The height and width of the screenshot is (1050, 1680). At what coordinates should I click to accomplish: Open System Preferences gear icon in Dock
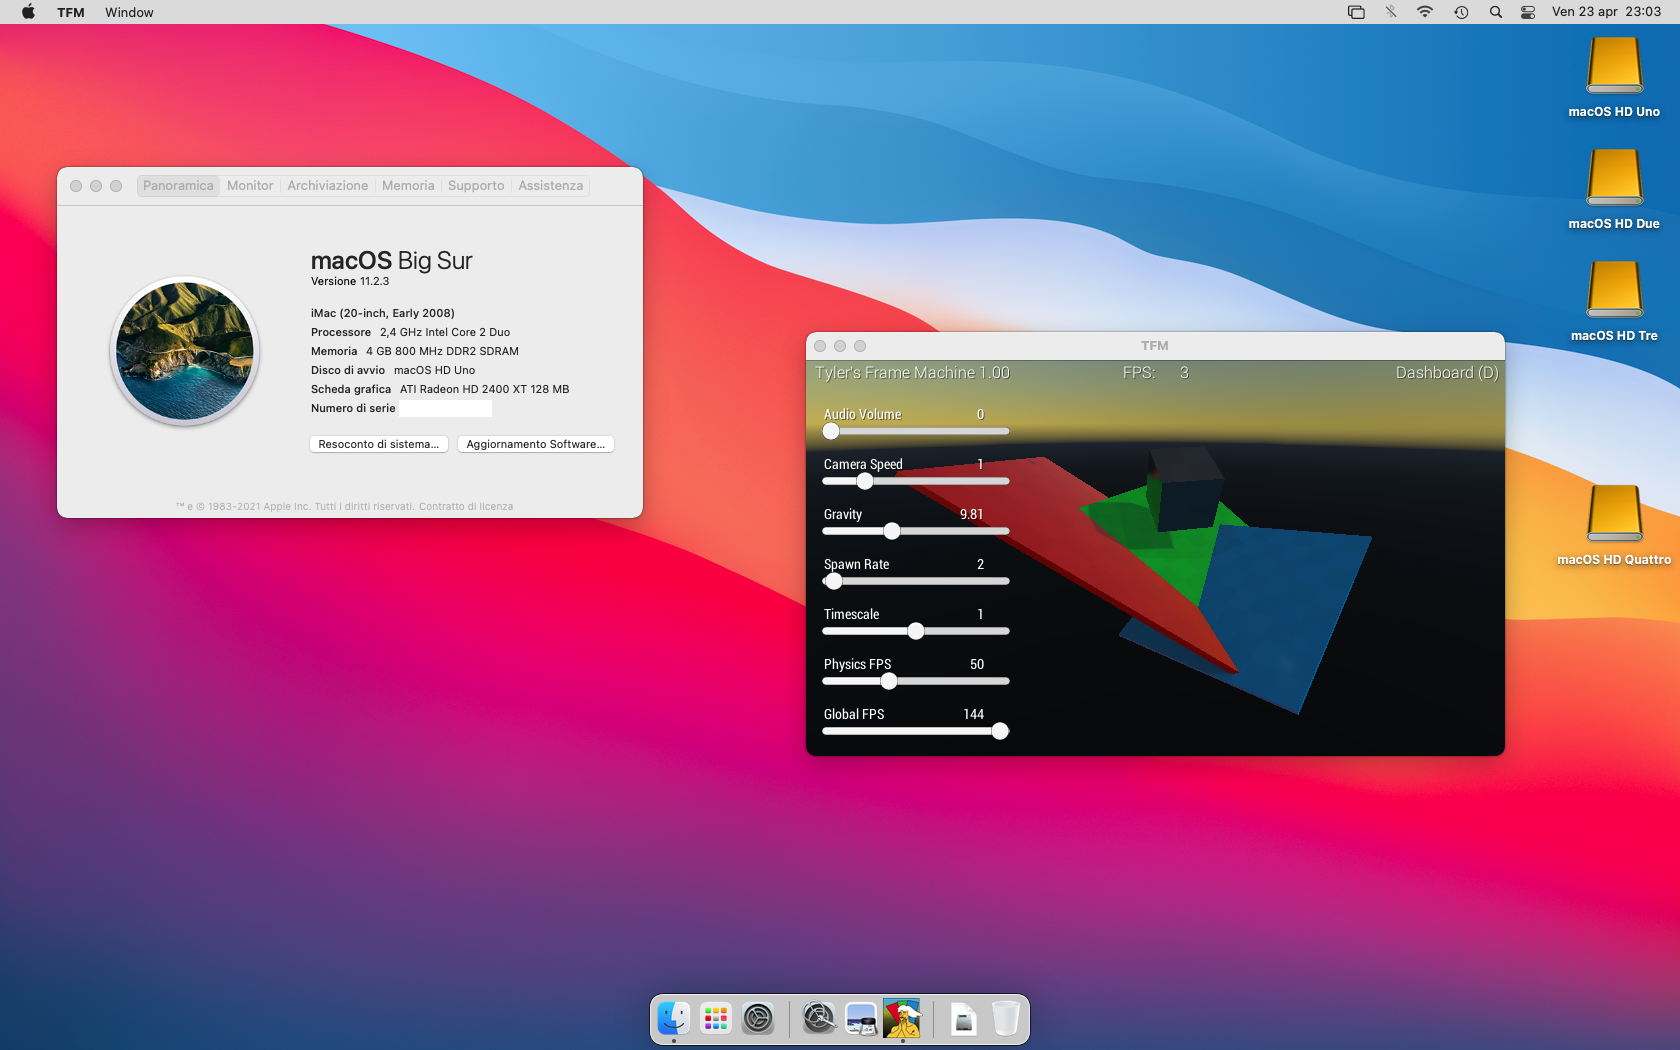758,1019
